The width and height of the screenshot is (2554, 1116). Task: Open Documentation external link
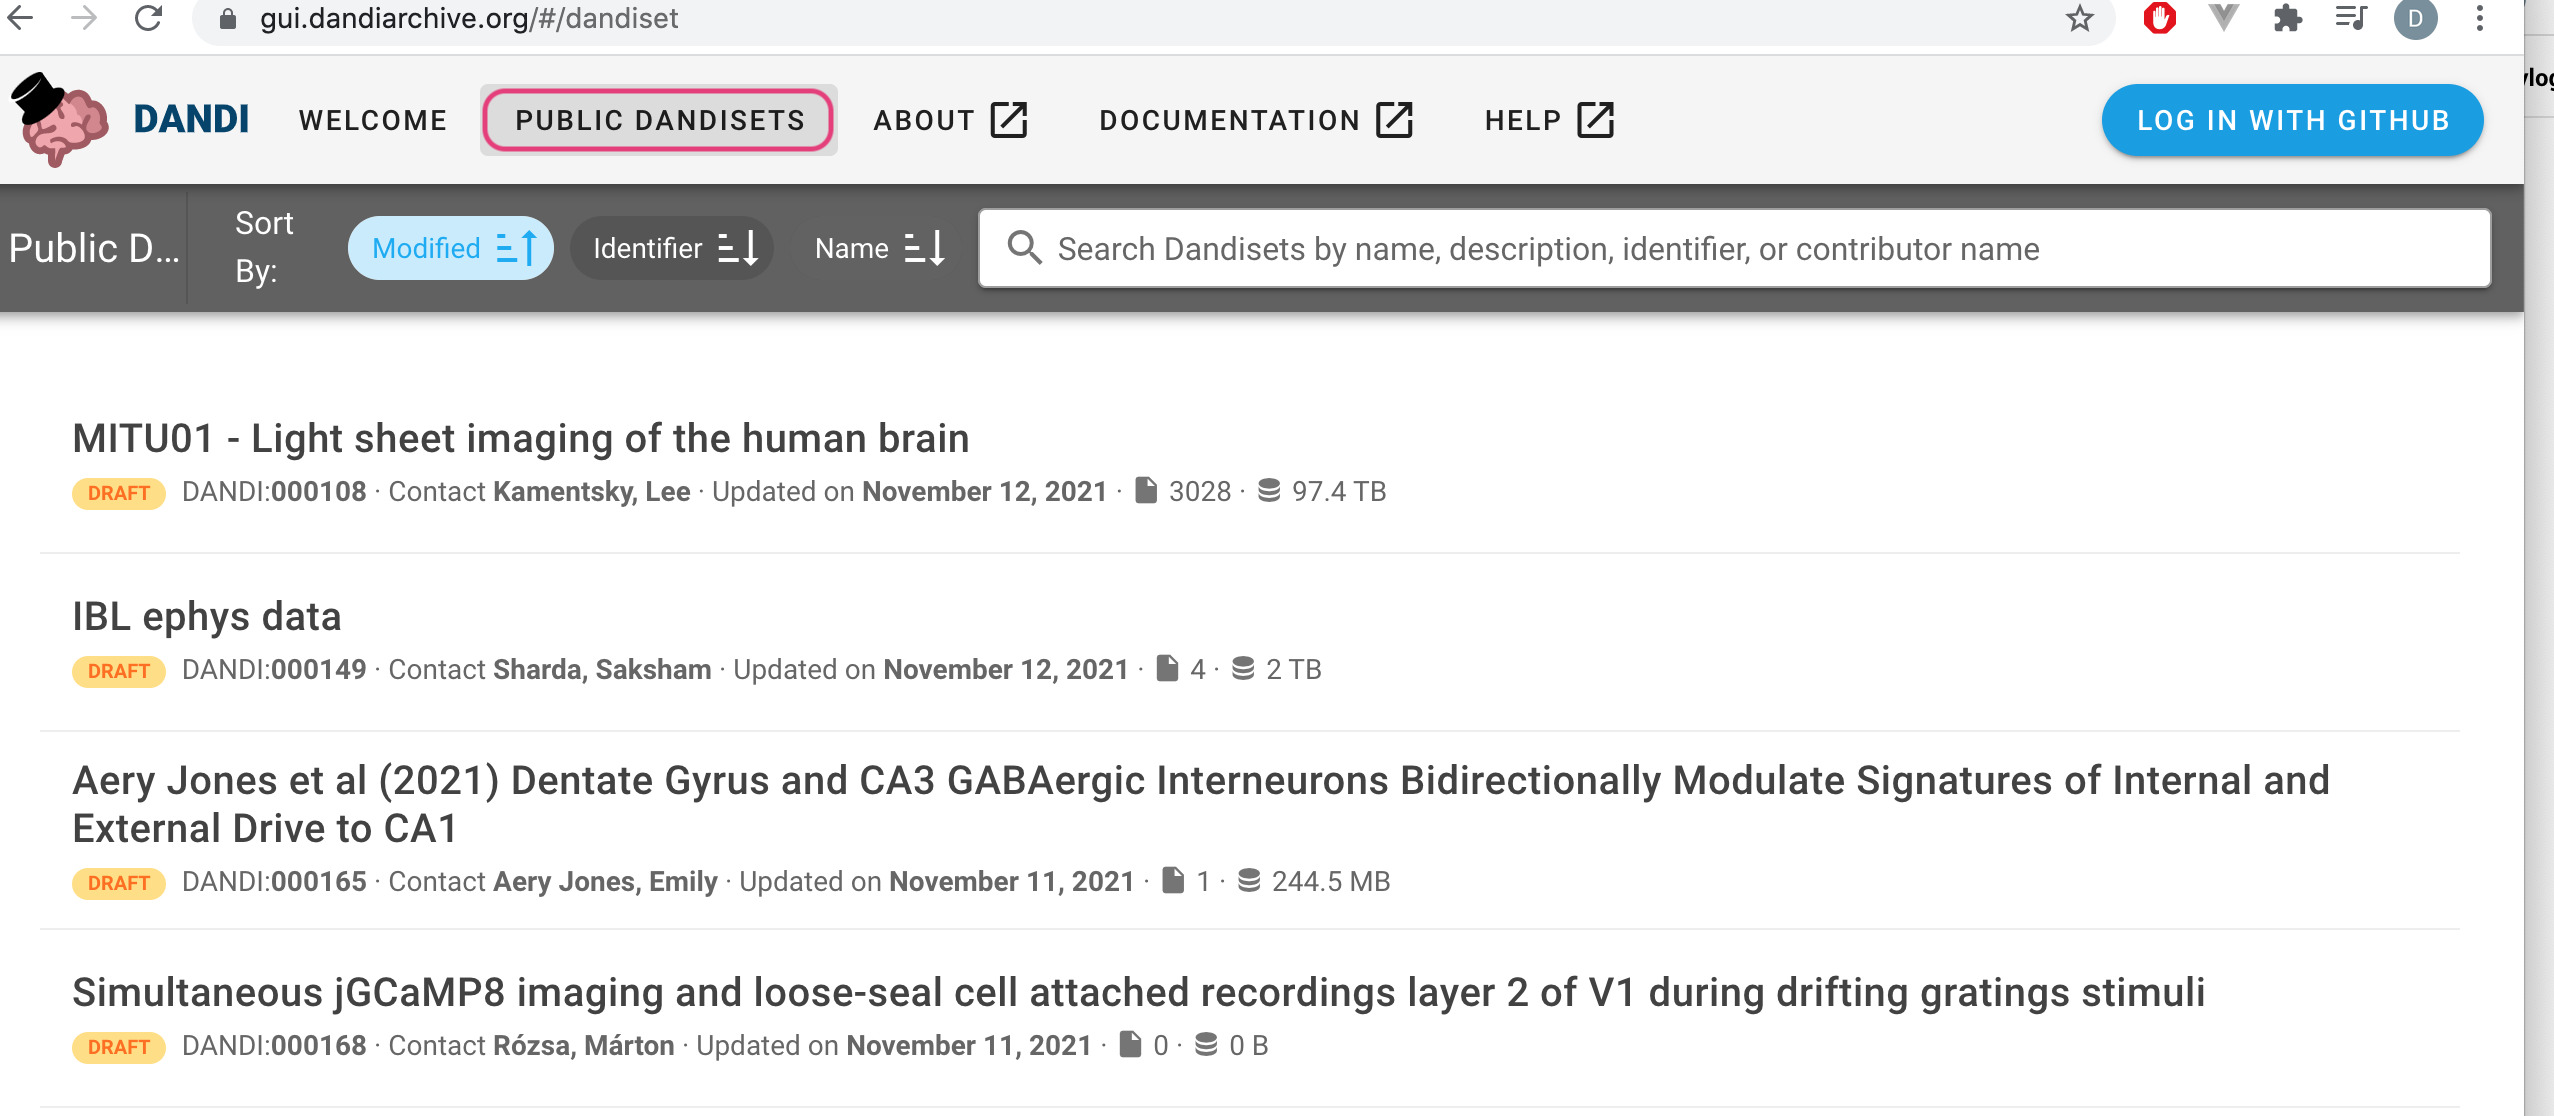tap(1255, 120)
